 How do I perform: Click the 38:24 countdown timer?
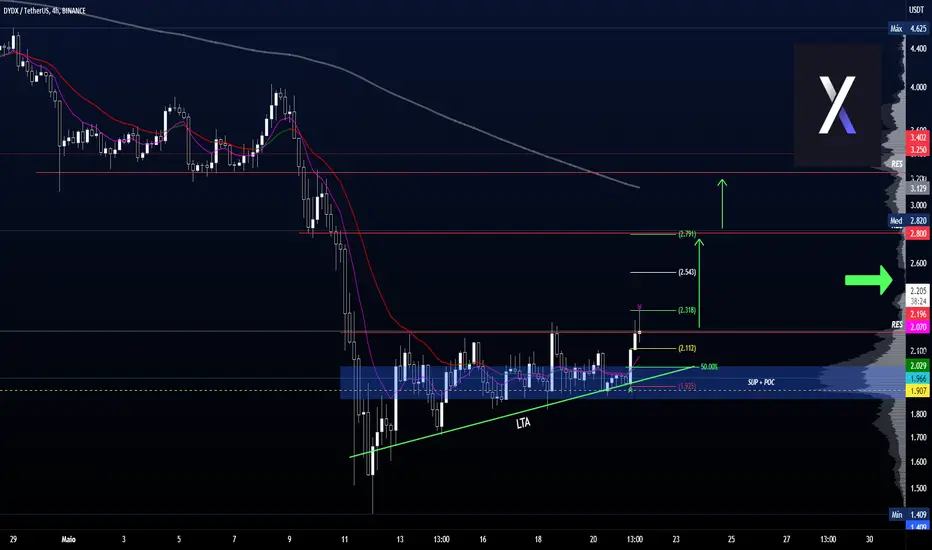tap(918, 301)
